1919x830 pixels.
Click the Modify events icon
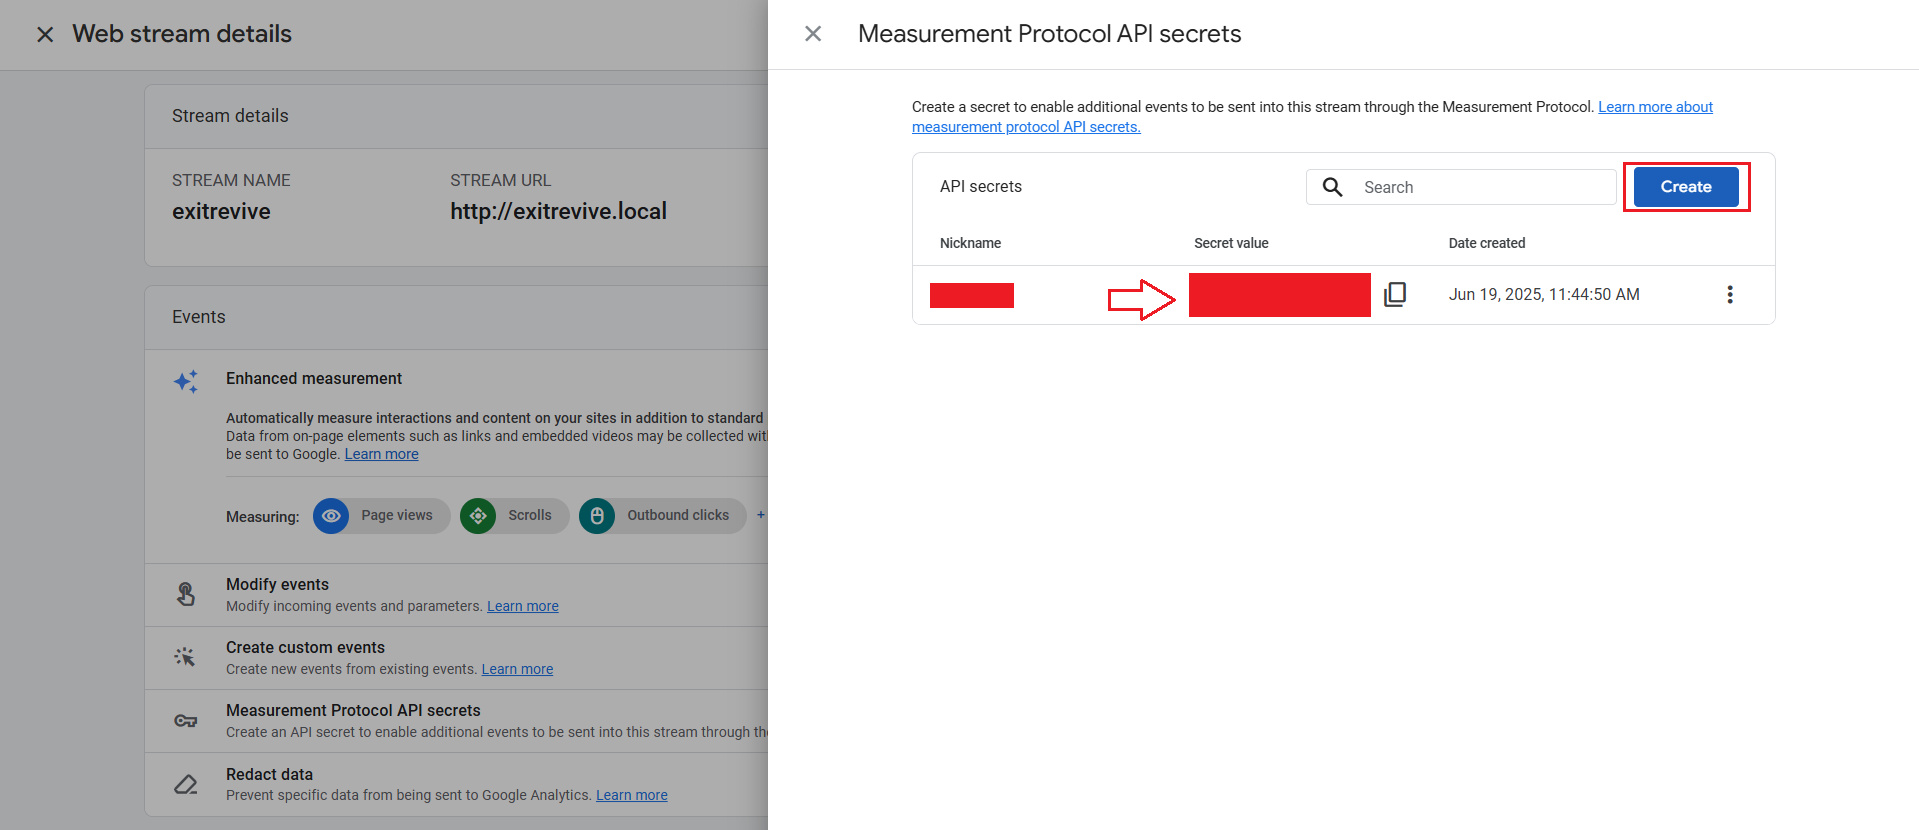point(185,593)
